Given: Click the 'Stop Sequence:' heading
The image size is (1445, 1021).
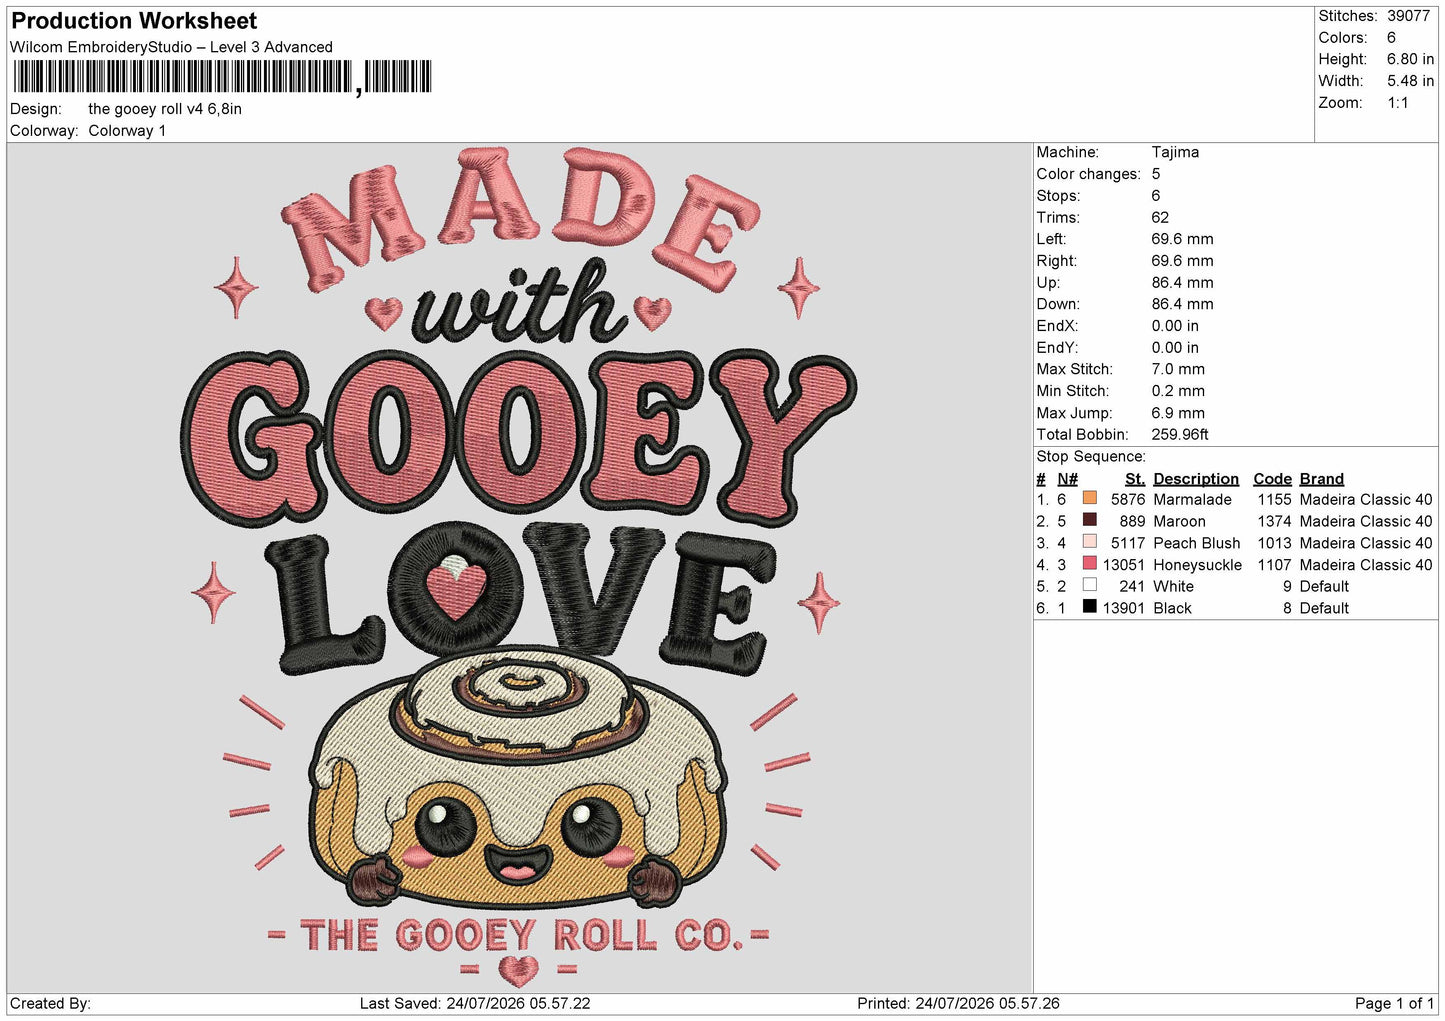Looking at the screenshot, I should 1091,457.
